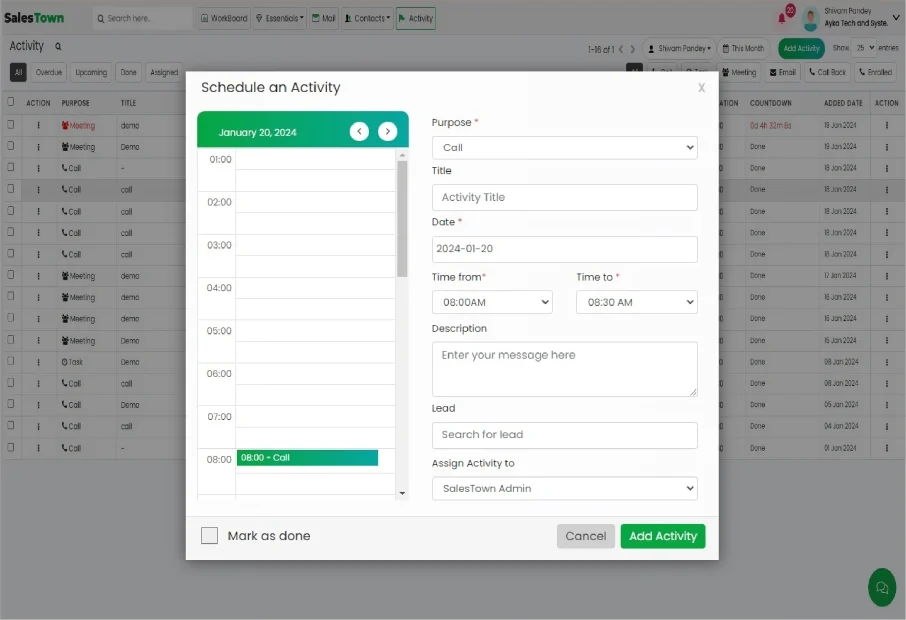Image resolution: width=906 pixels, height=620 pixels.
Task: Open the chat support bubble
Action: pos(882,587)
